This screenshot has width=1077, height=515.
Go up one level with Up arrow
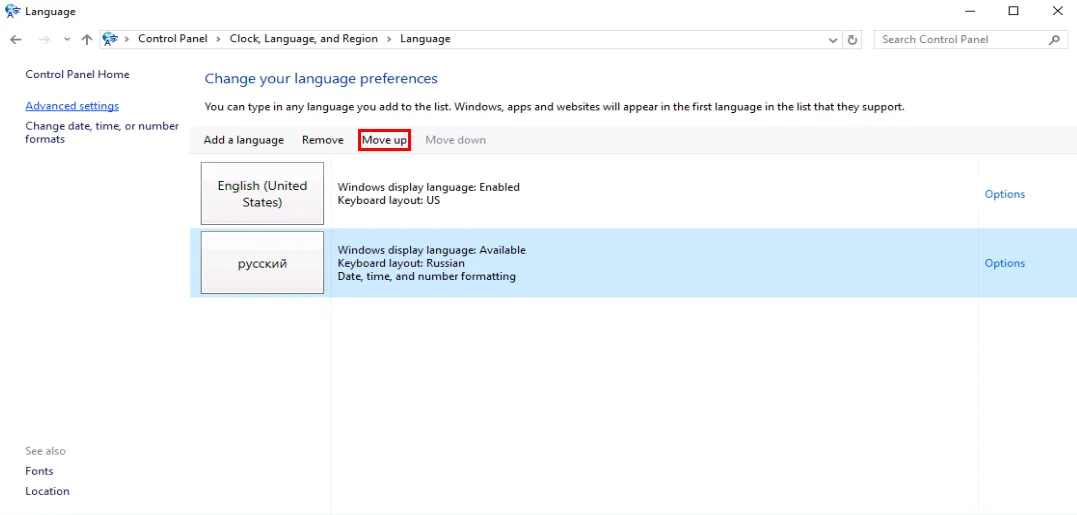[87, 39]
